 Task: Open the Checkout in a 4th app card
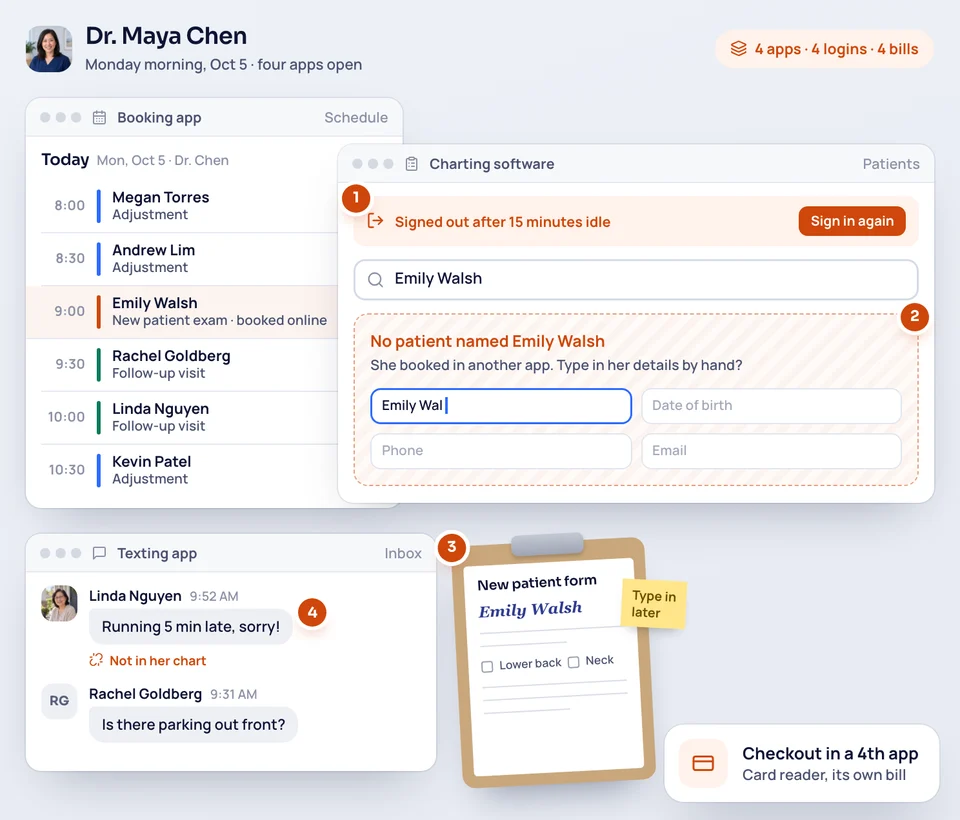(x=801, y=763)
